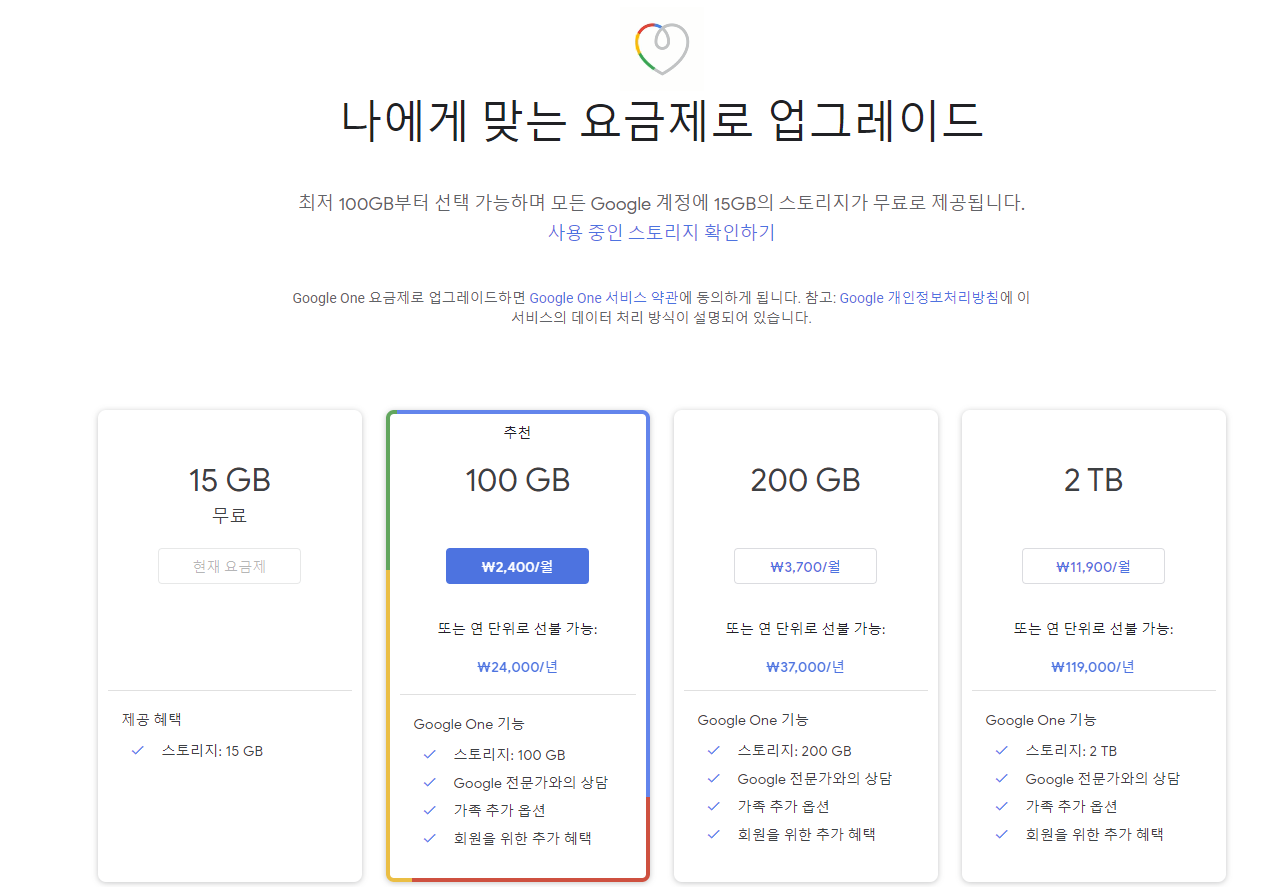Click 200 GB card's 가족 추가 옵션 checkmark
1288x887 pixels.
pyautogui.click(x=714, y=806)
